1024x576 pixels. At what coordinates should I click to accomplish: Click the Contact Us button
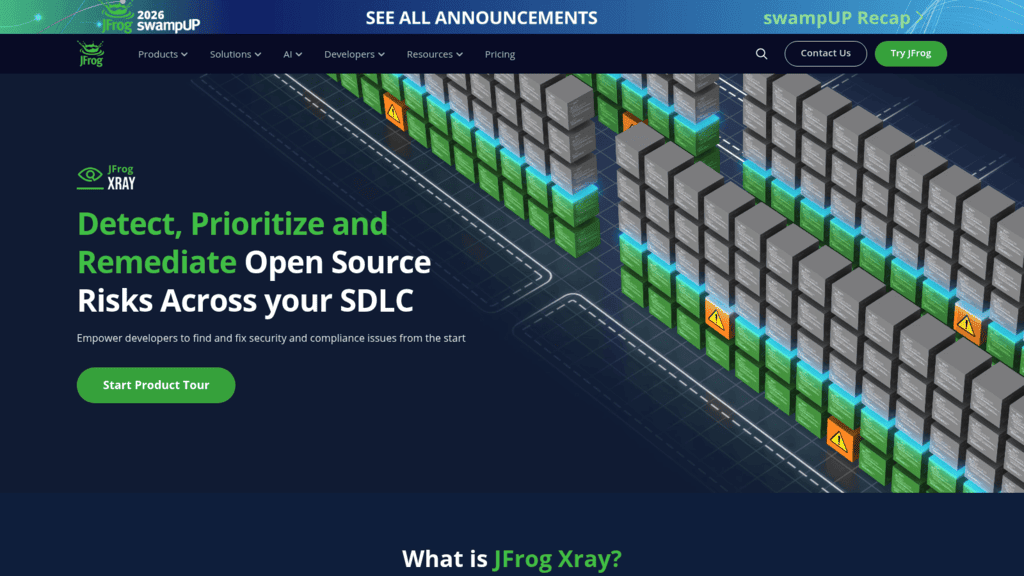825,54
